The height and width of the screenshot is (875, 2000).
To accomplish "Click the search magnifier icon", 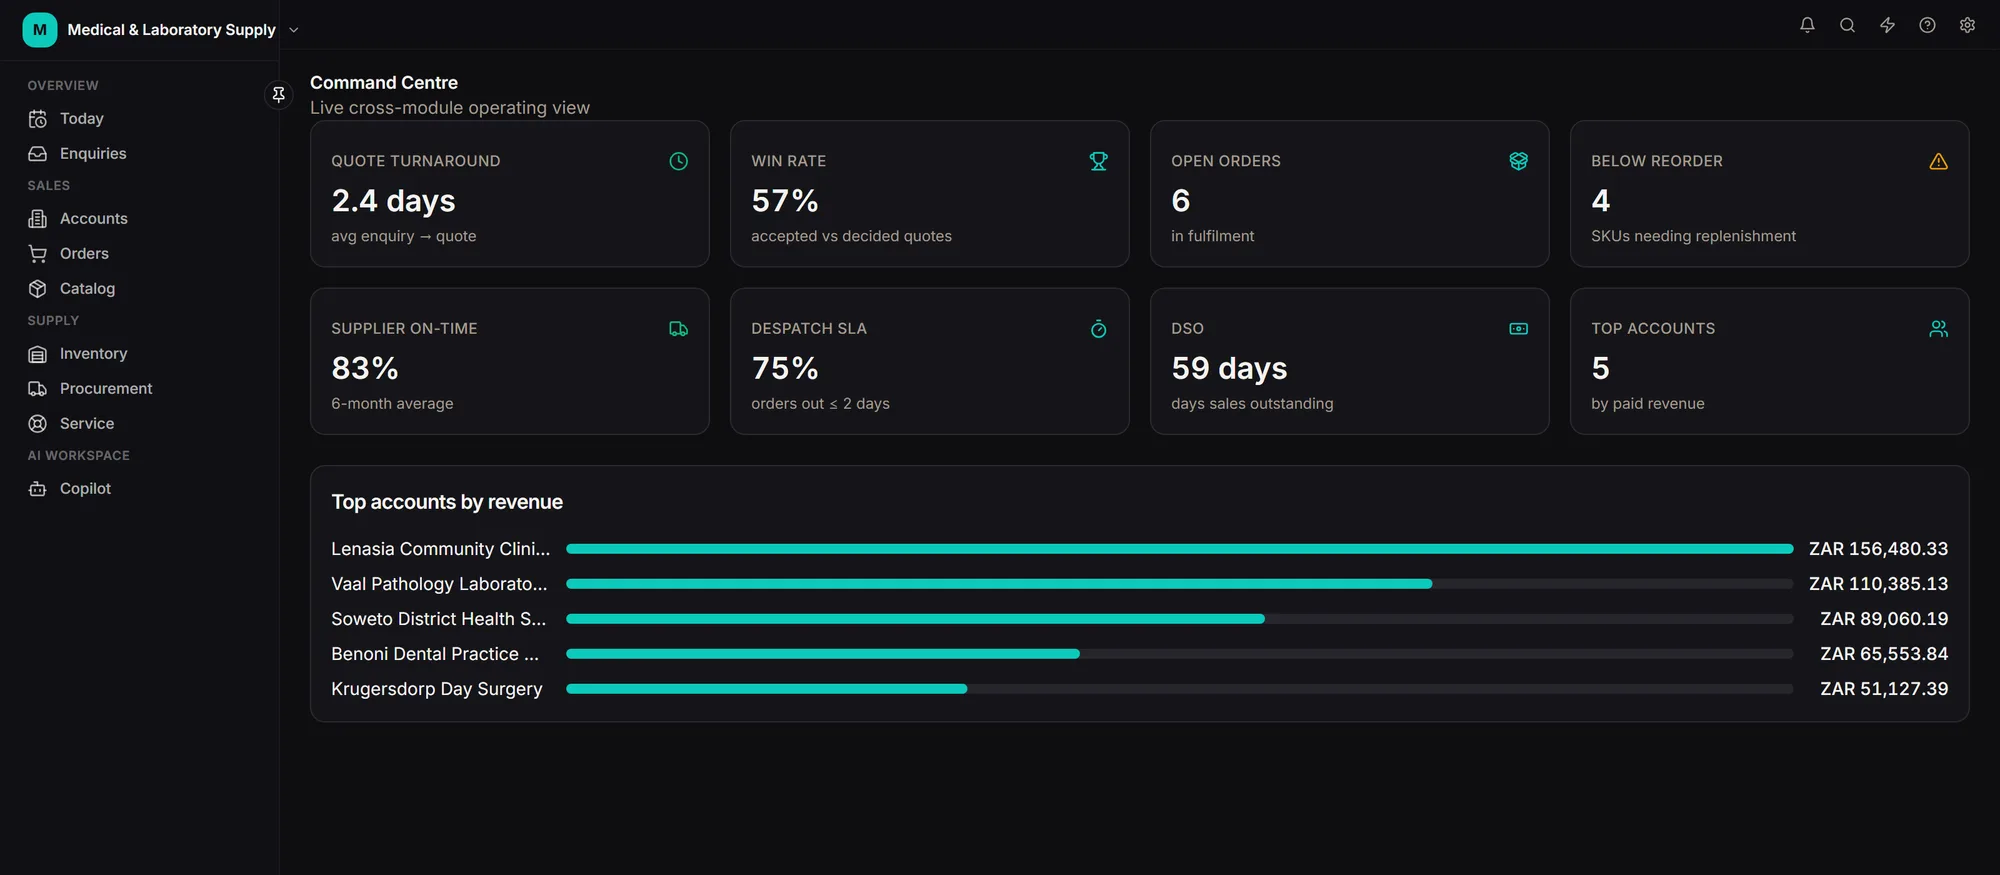I will (1847, 25).
